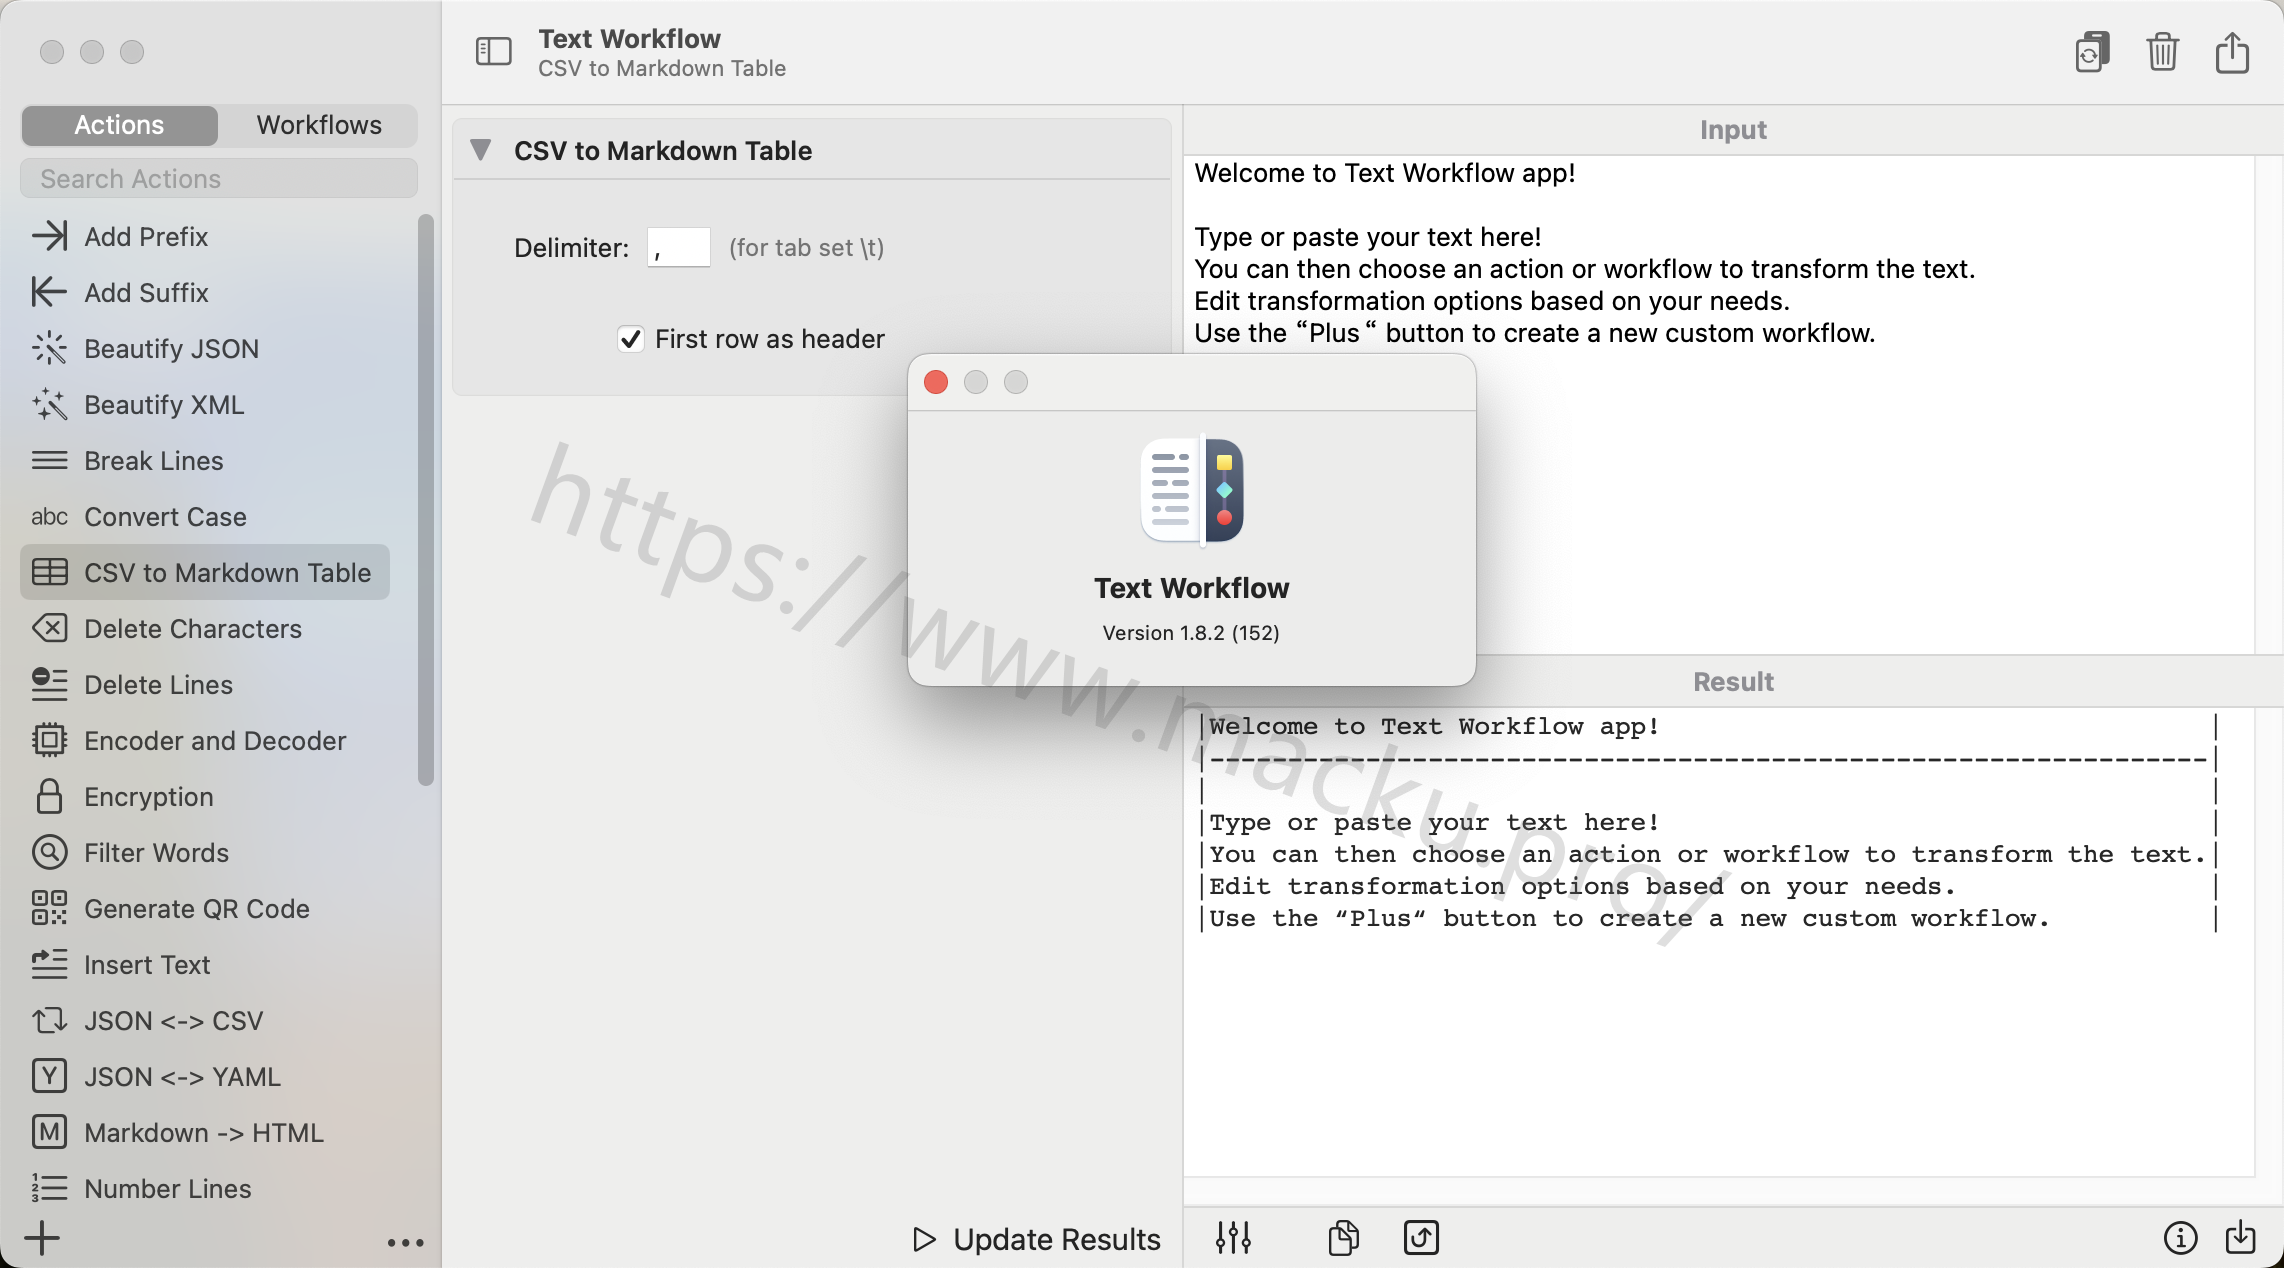
Task: Select the Filter Words action
Action: tap(205, 852)
